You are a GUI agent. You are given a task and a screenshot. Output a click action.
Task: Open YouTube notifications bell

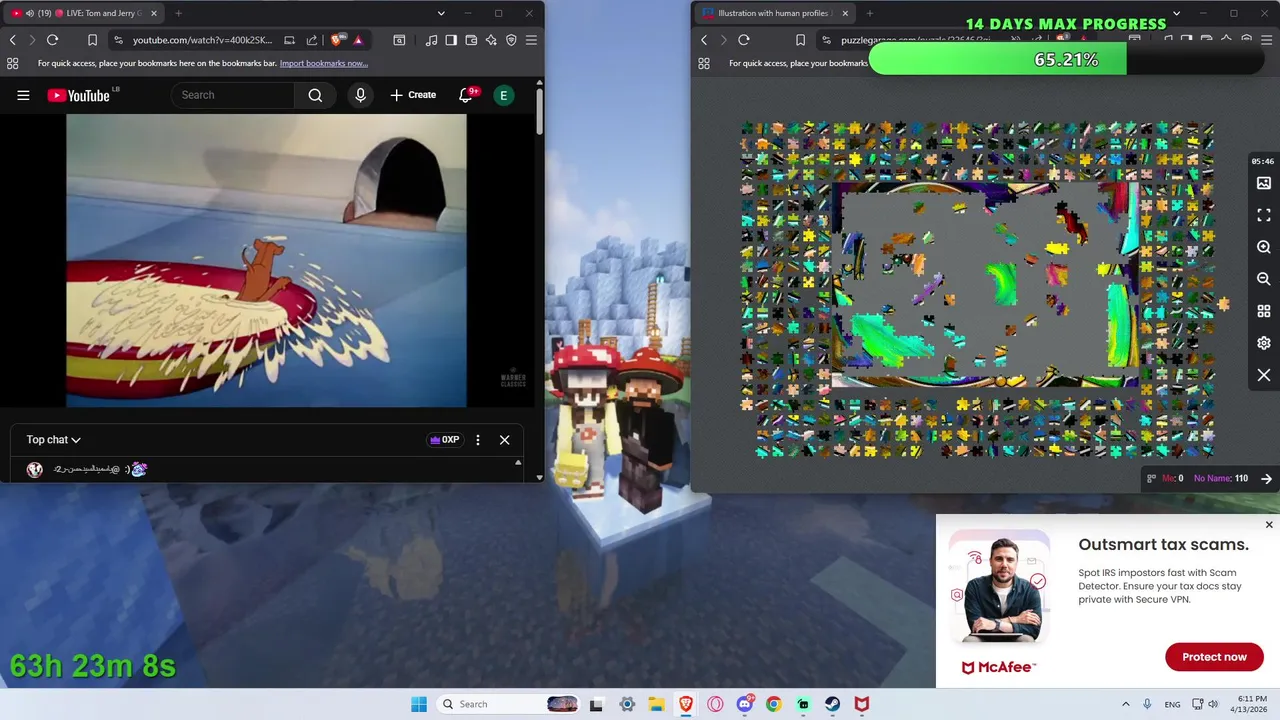coord(466,95)
